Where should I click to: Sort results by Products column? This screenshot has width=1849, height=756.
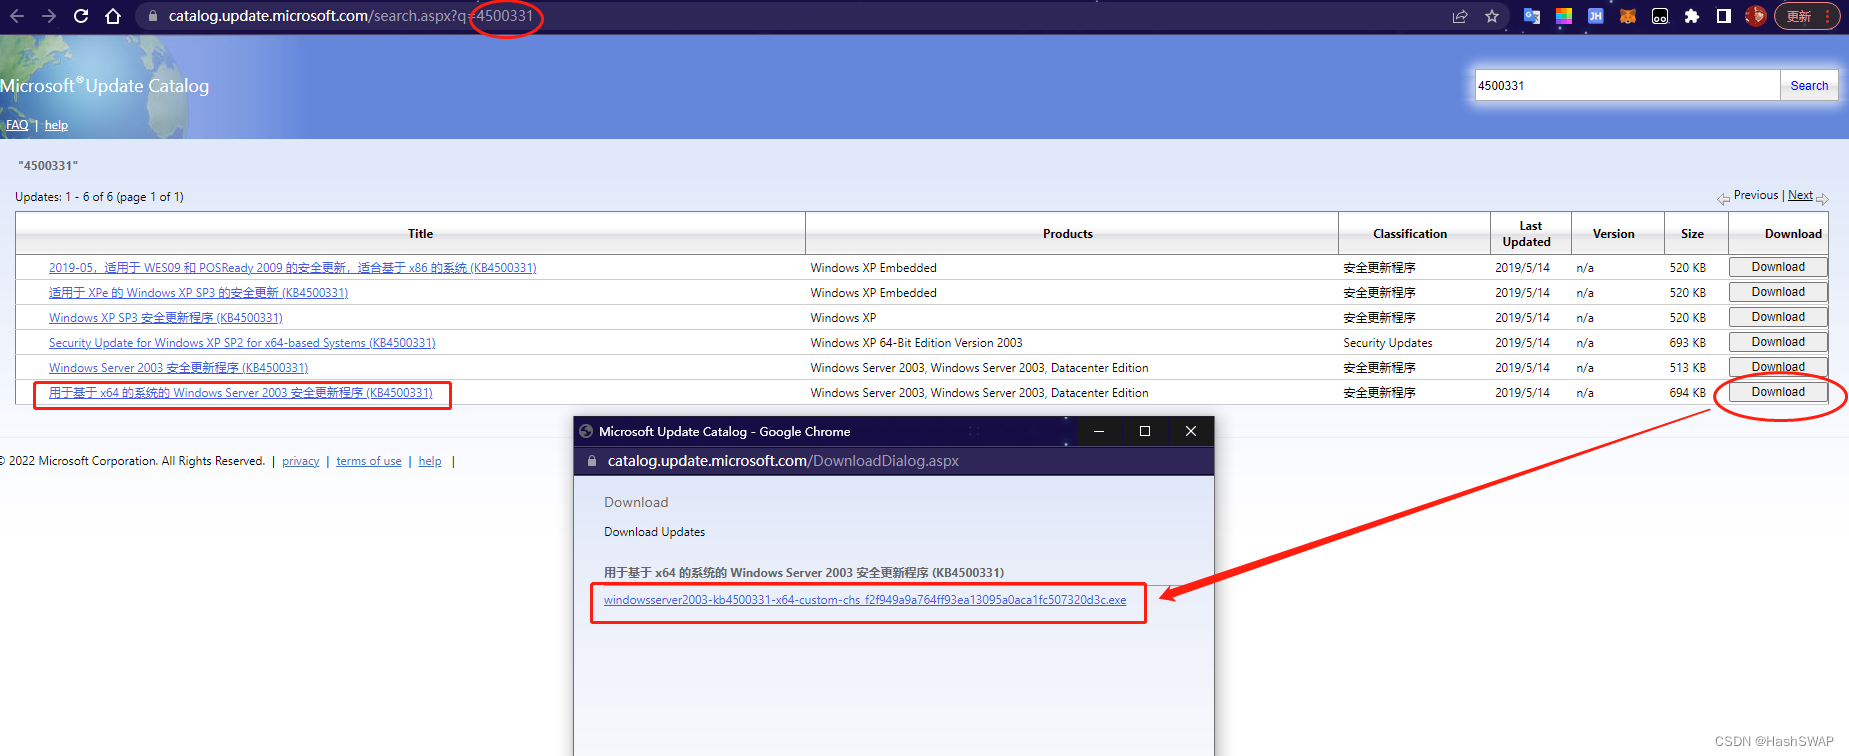1068,234
